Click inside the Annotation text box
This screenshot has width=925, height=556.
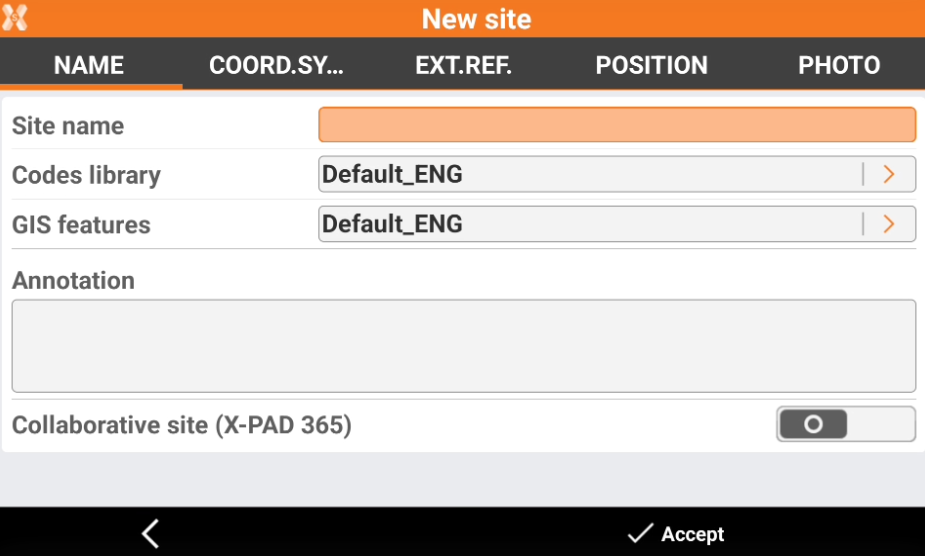[463, 346]
